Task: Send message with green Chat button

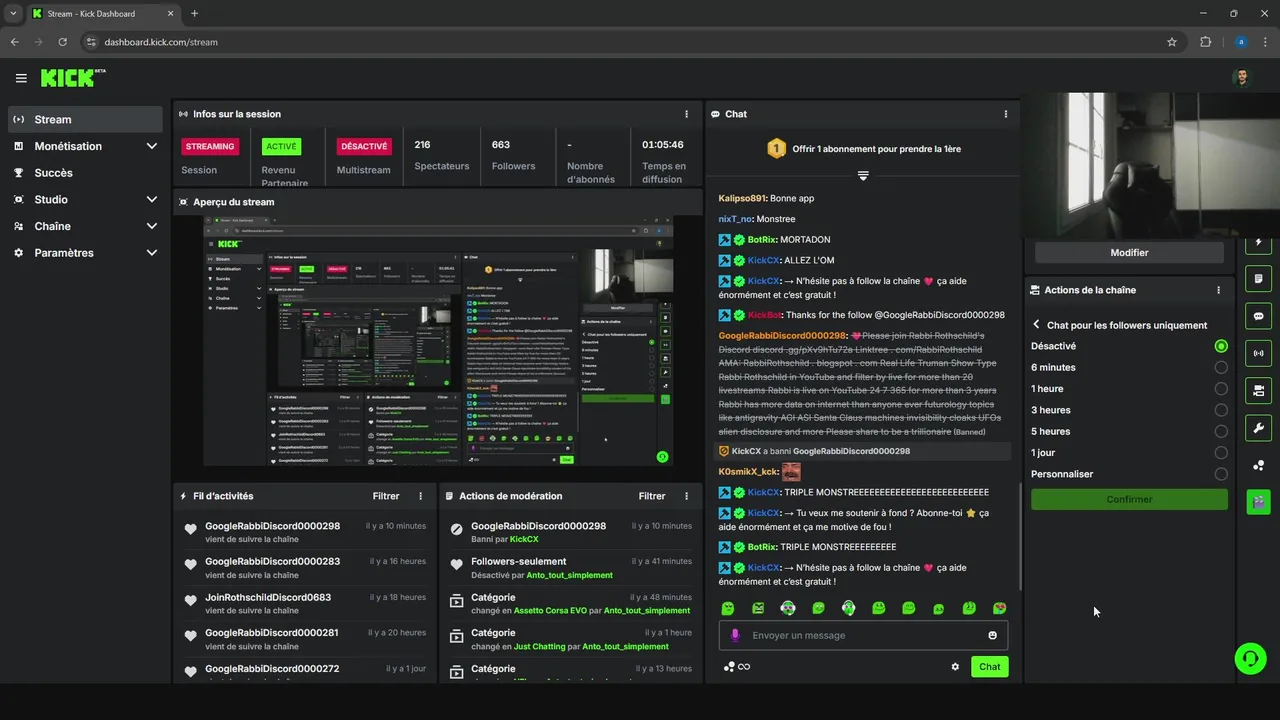Action: tap(989, 667)
